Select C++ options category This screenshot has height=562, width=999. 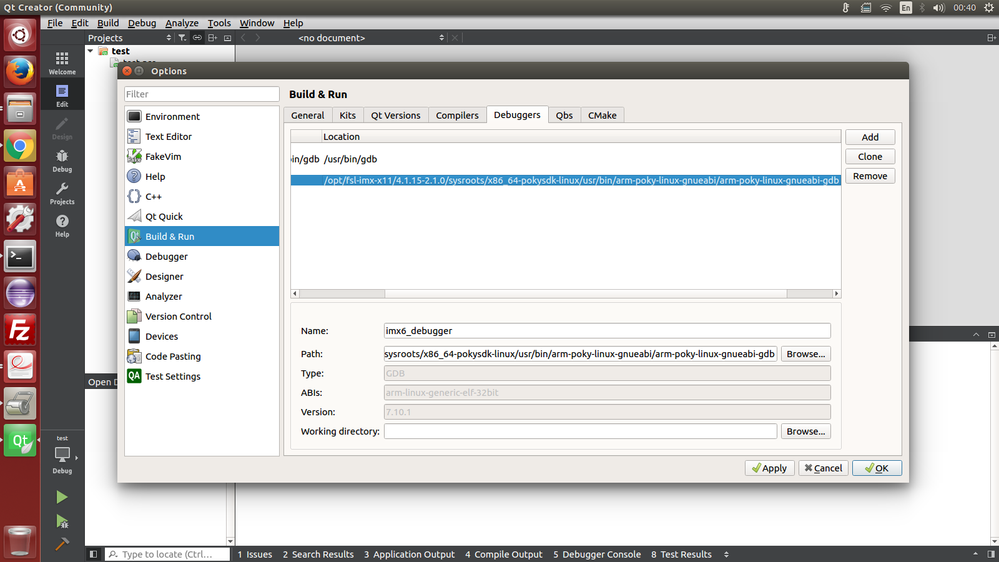[202, 196]
